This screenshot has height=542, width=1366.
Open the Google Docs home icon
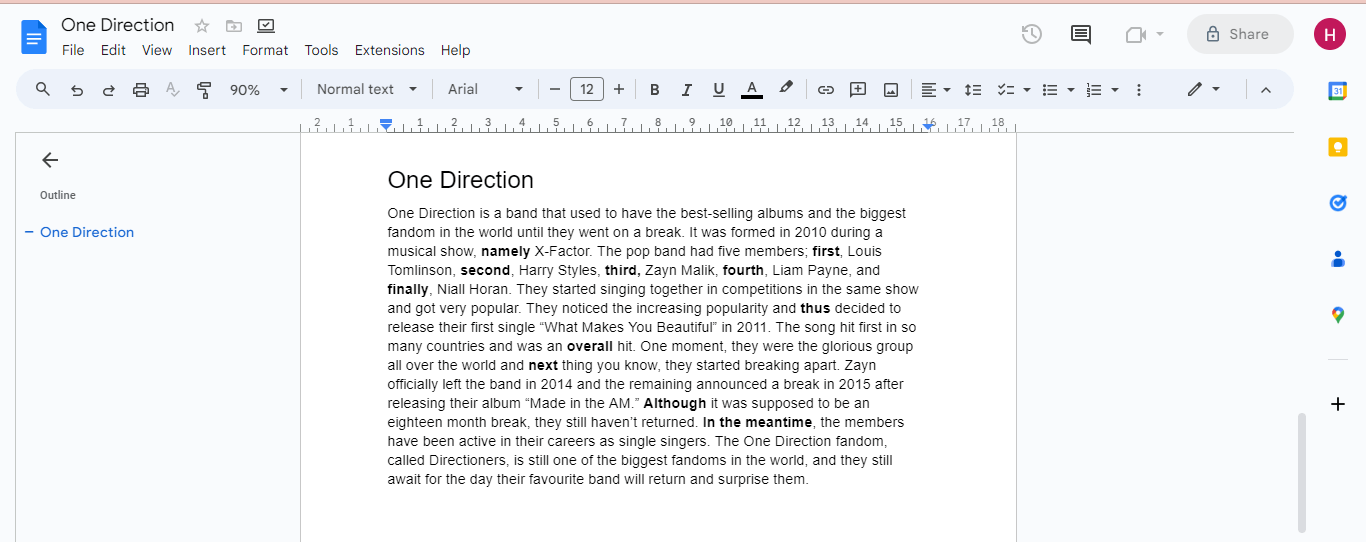tap(34, 37)
